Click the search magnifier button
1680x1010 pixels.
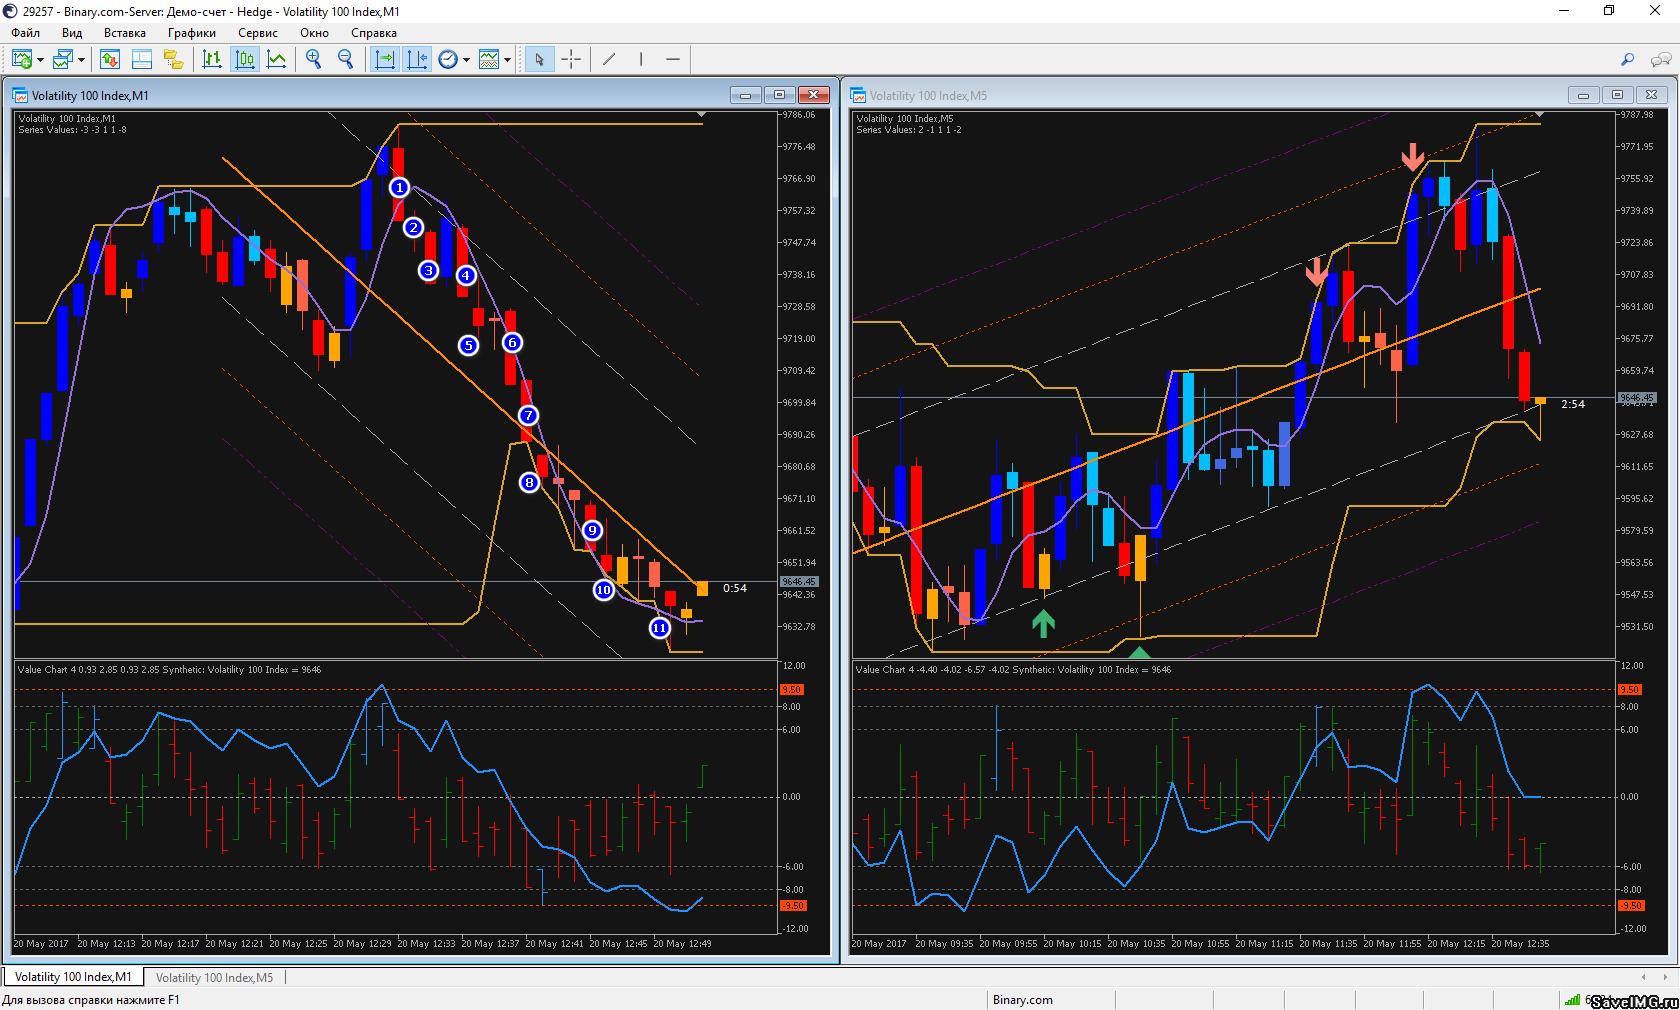point(1627,60)
